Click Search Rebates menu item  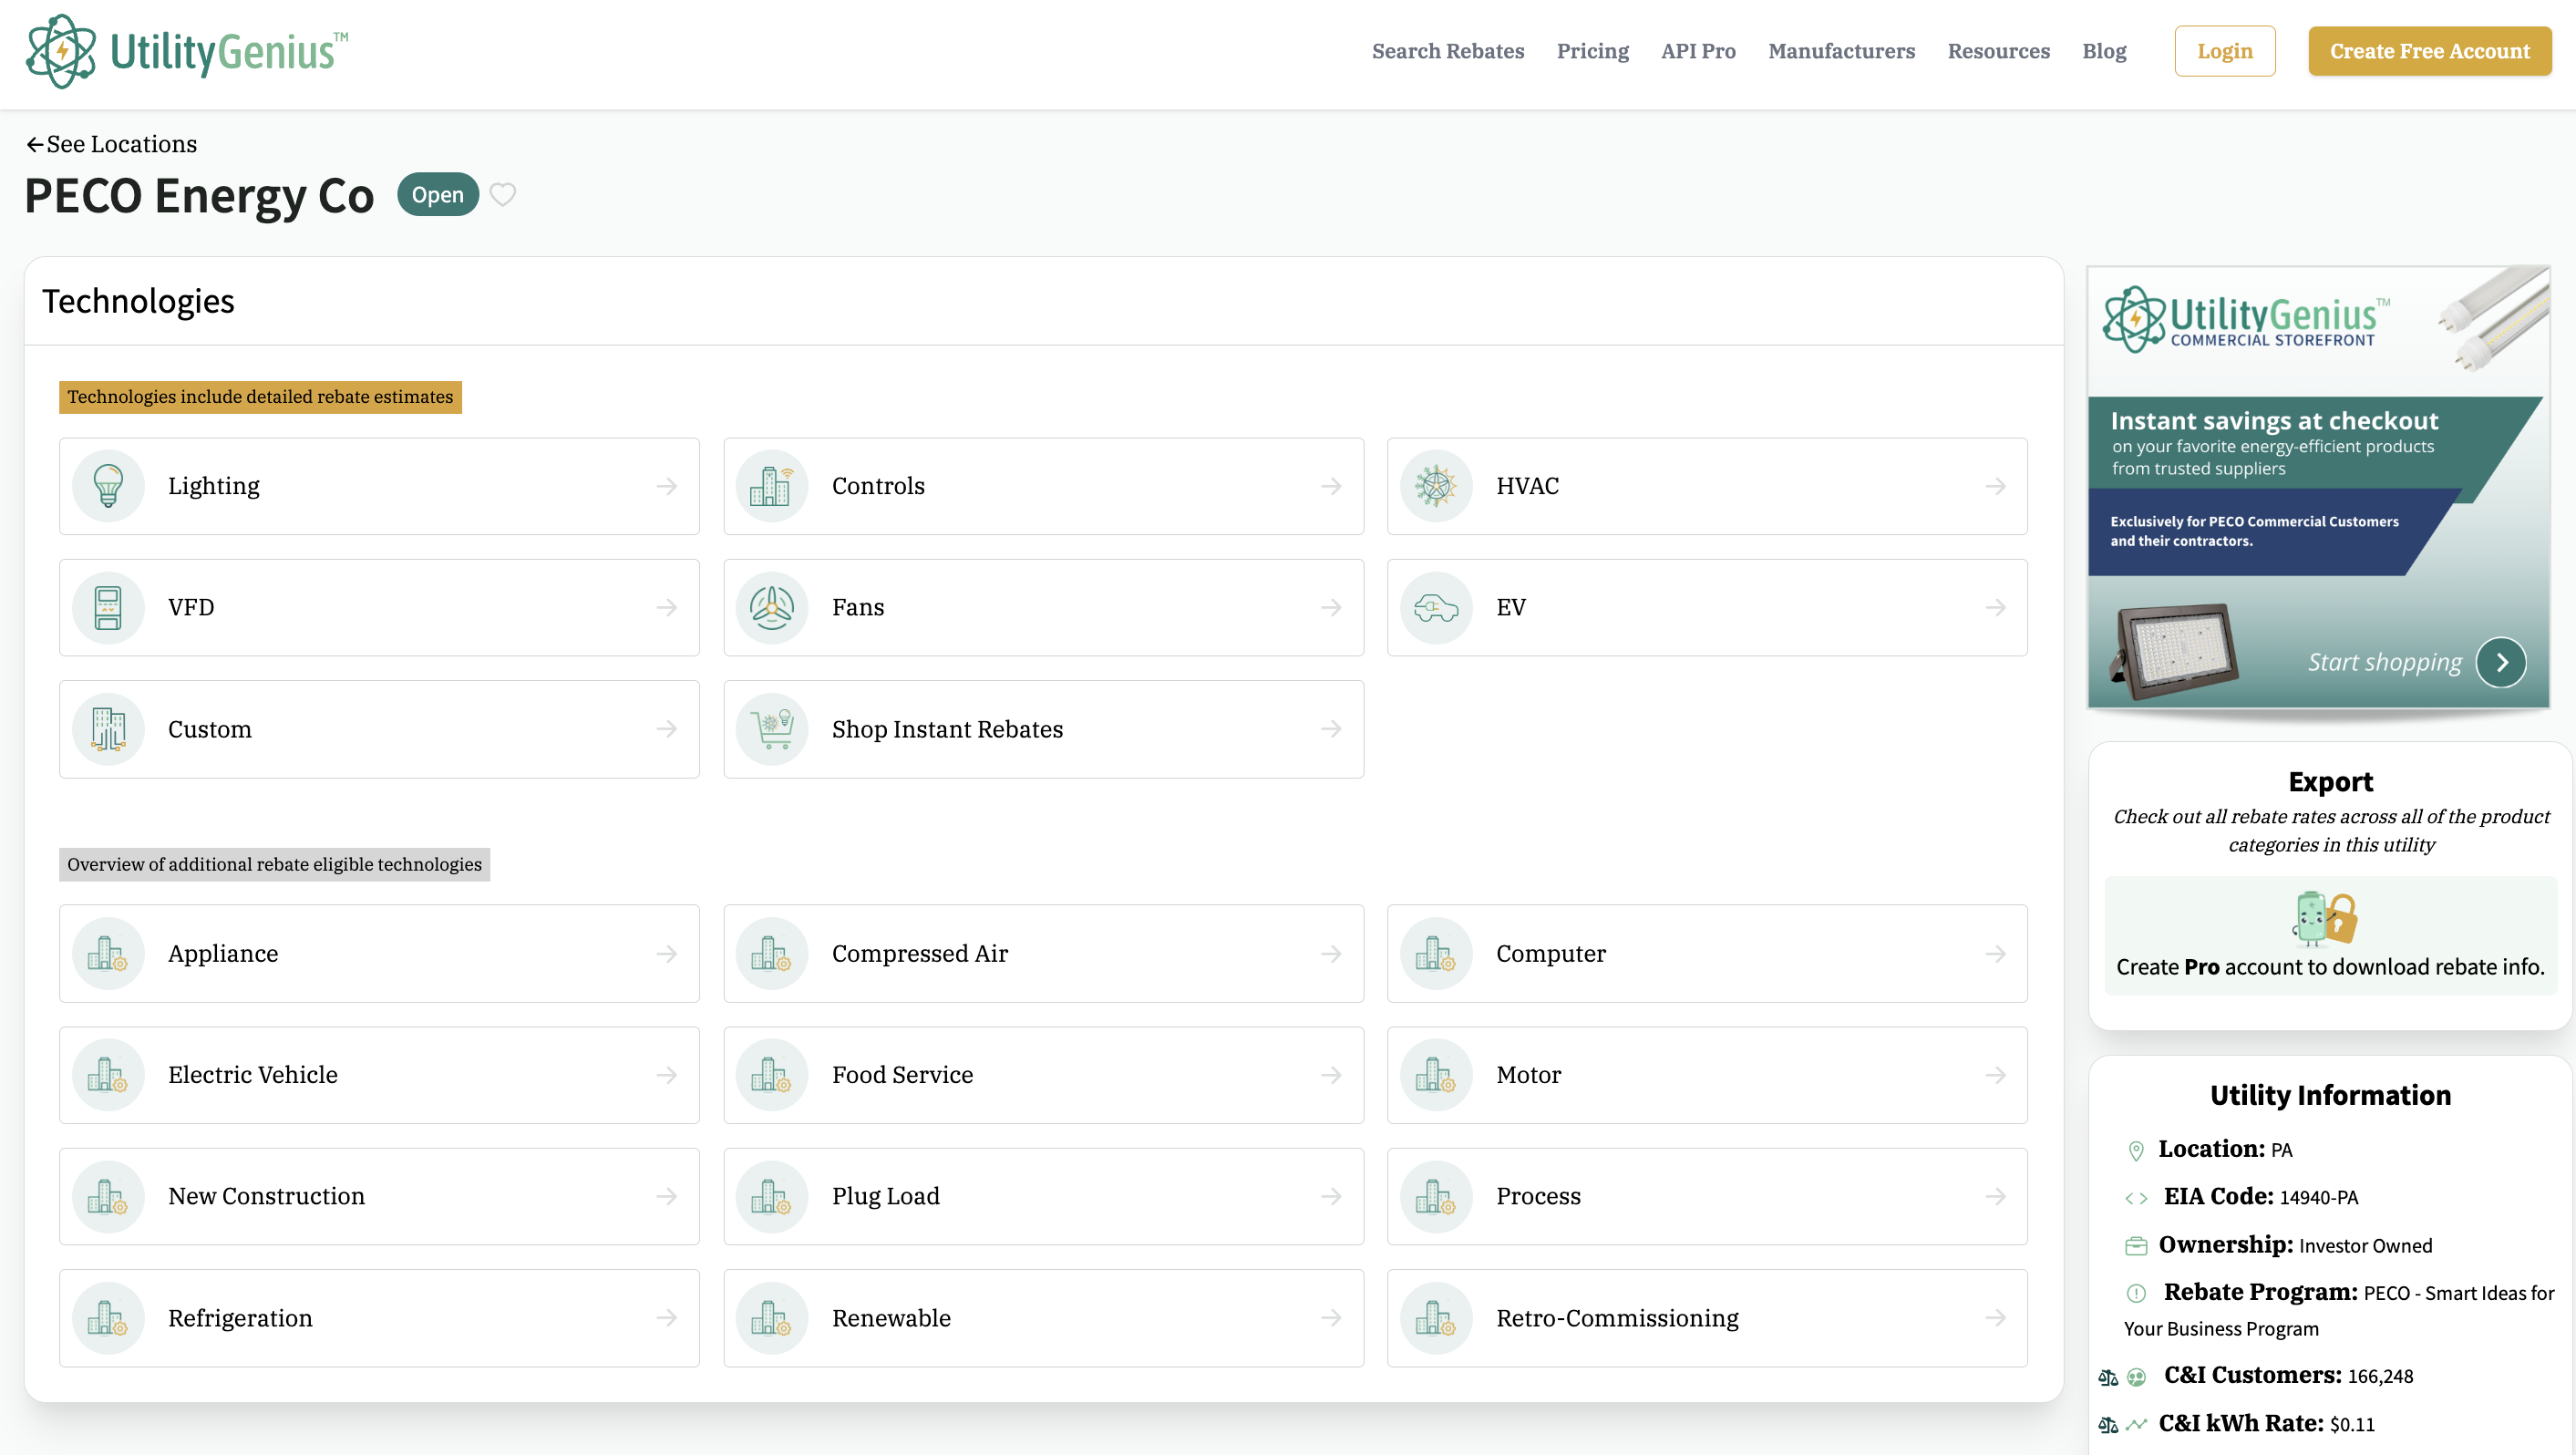(1449, 51)
